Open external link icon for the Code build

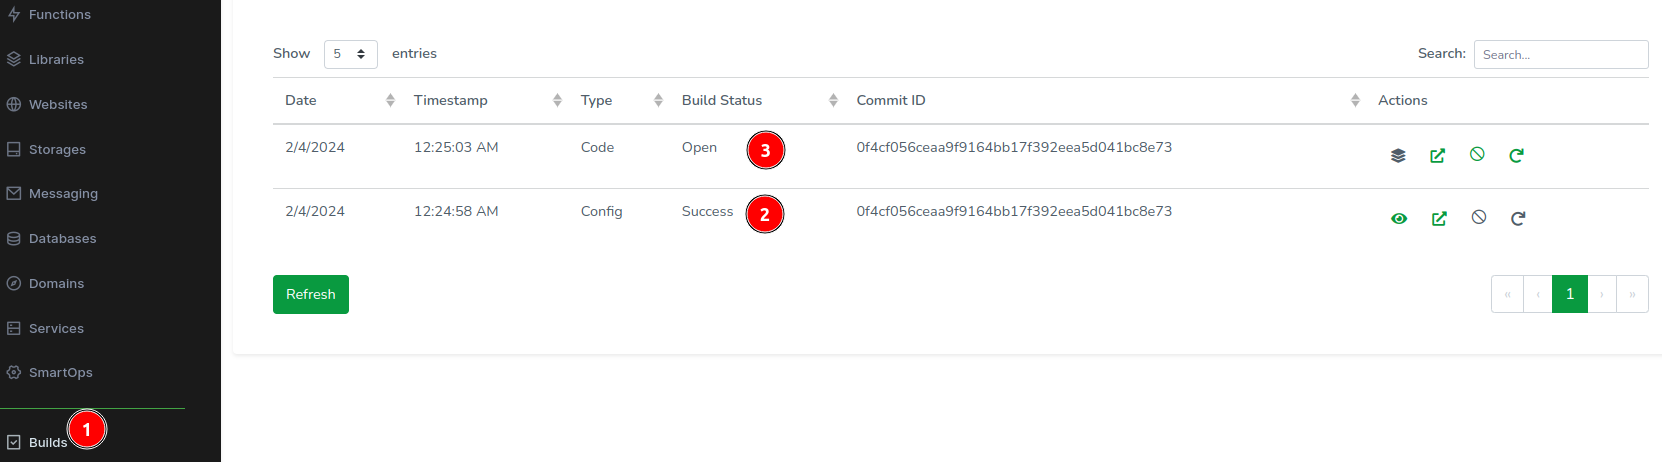click(x=1437, y=155)
